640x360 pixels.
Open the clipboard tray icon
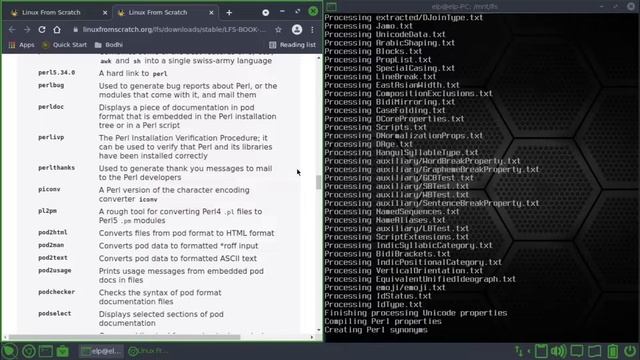[x=541, y=351]
